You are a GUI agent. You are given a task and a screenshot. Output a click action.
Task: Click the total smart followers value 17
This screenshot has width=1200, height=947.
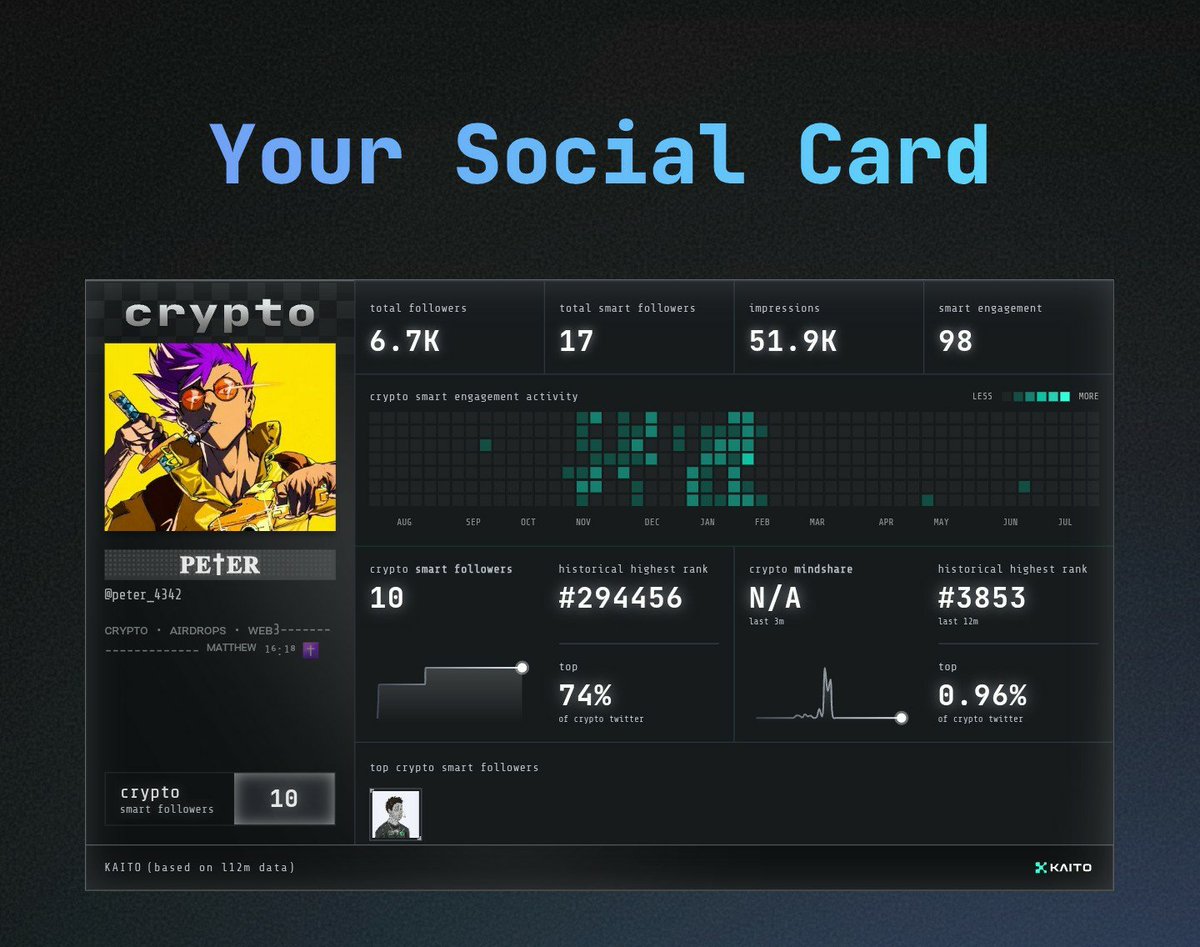pos(577,342)
